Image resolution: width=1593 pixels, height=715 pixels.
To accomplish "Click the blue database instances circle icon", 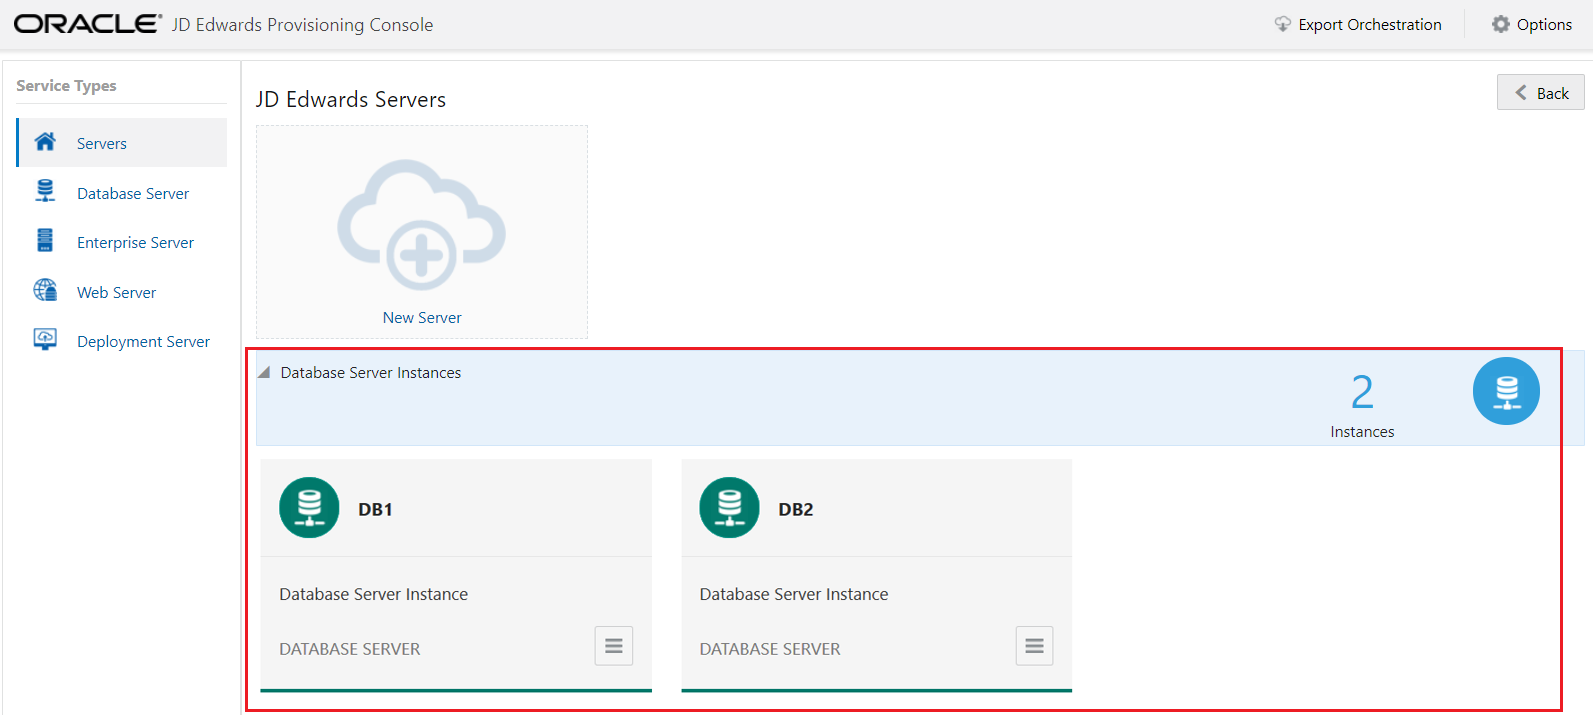I will (1506, 391).
